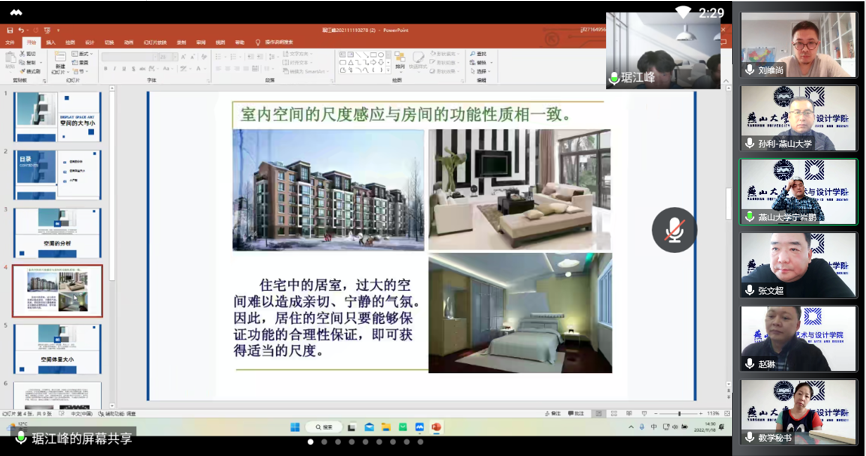
Task: Adjust the zoom slider in status bar
Action: click(x=680, y=413)
